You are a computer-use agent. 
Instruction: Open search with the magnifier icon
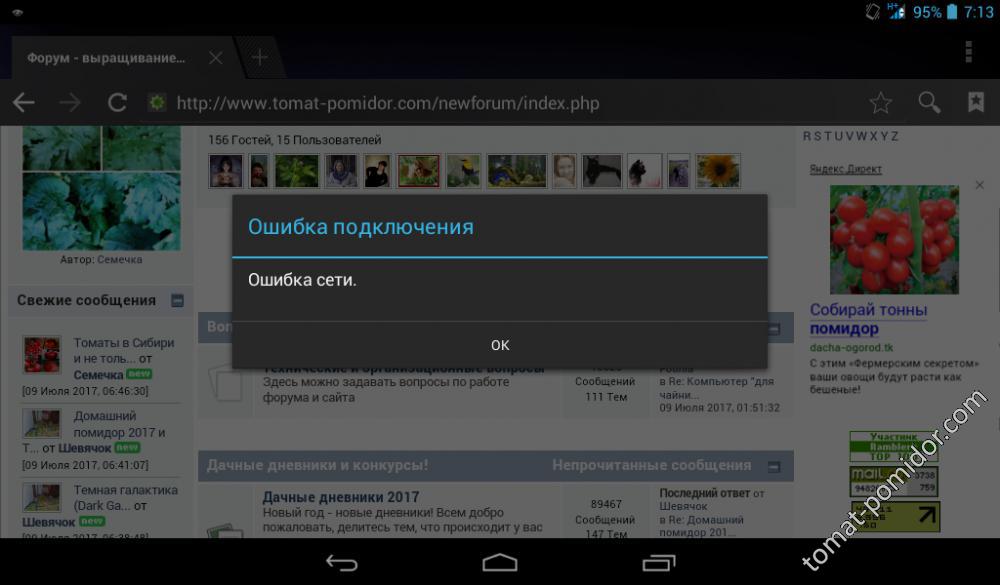point(929,102)
